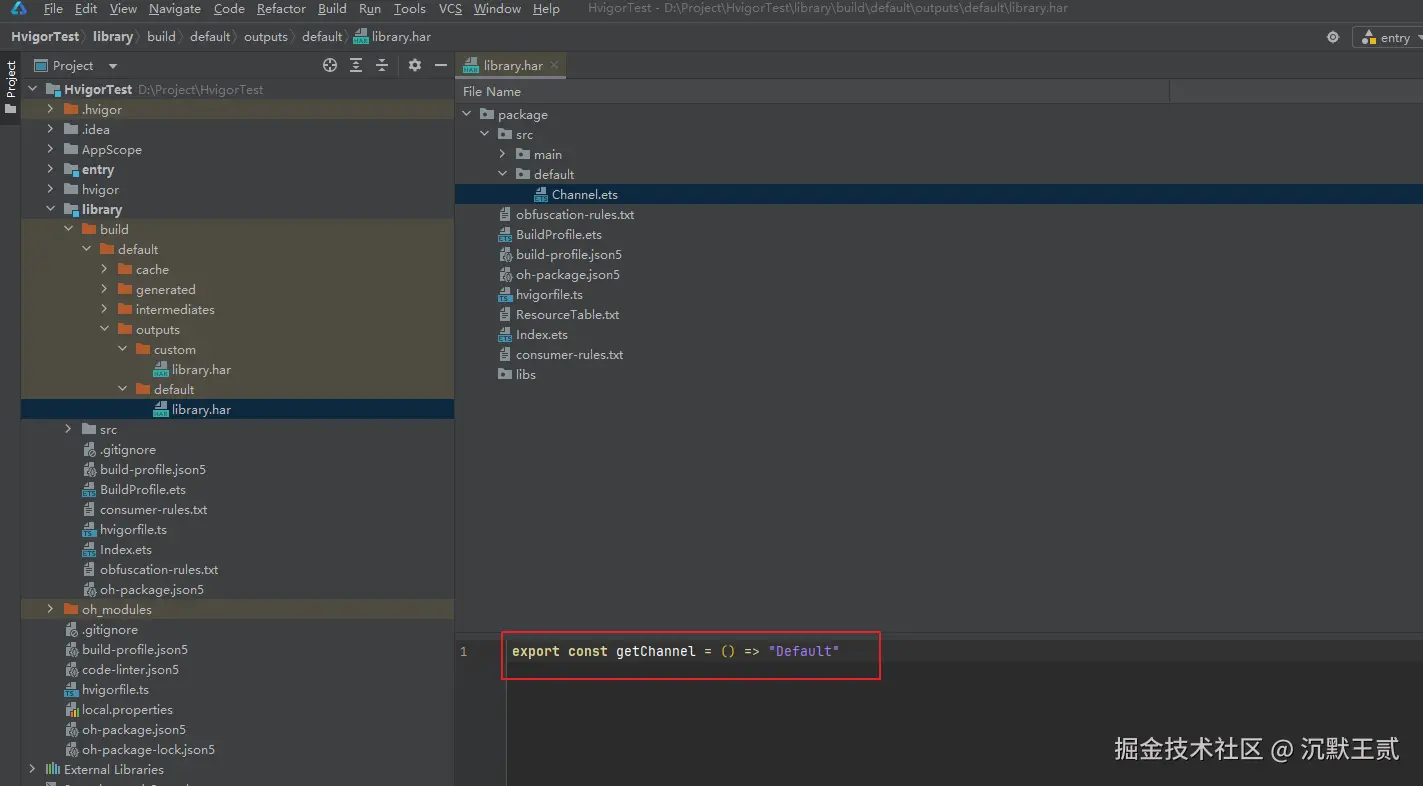This screenshot has height=786, width=1423.
Task: Expand the cache folder
Action: click(x=105, y=269)
